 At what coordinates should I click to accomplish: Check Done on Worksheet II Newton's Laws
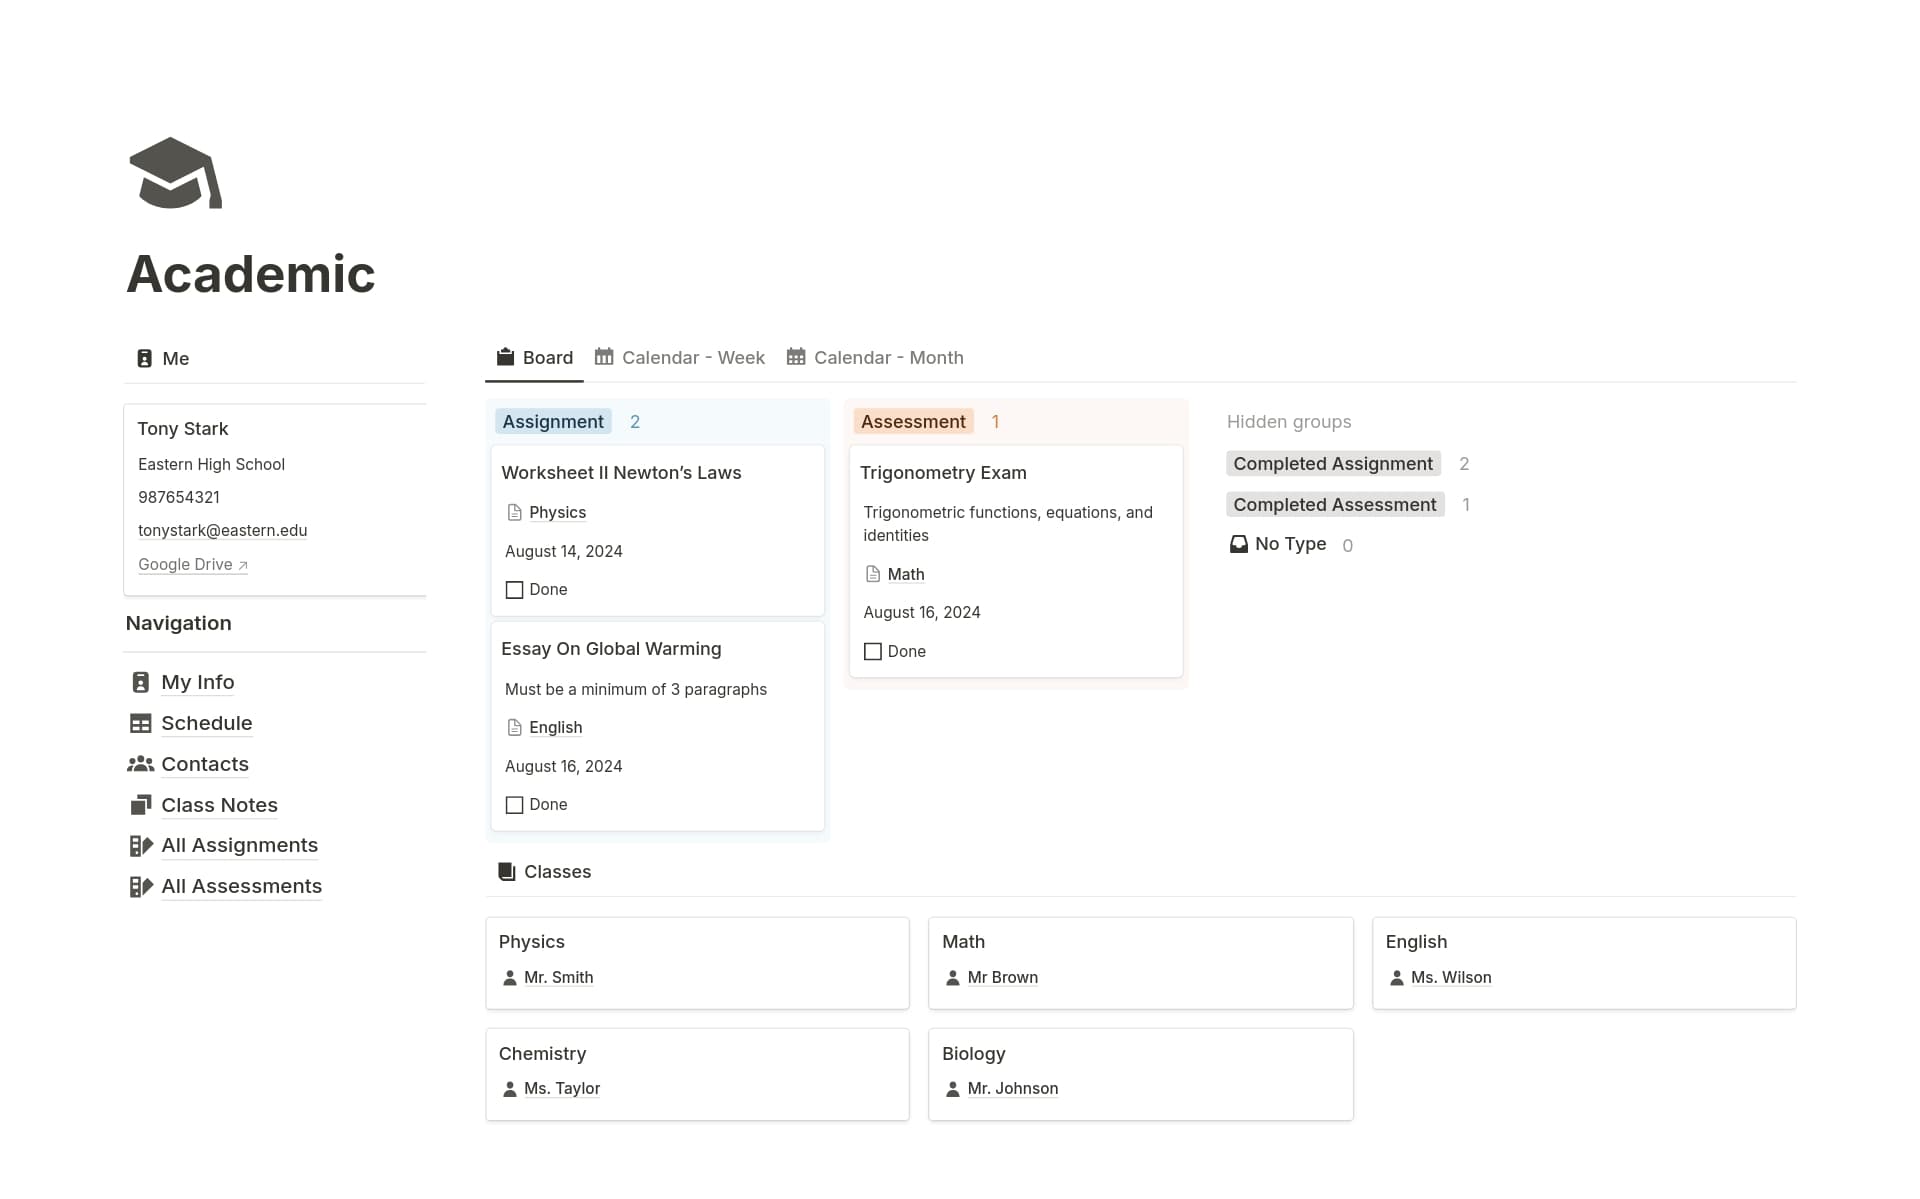click(515, 590)
